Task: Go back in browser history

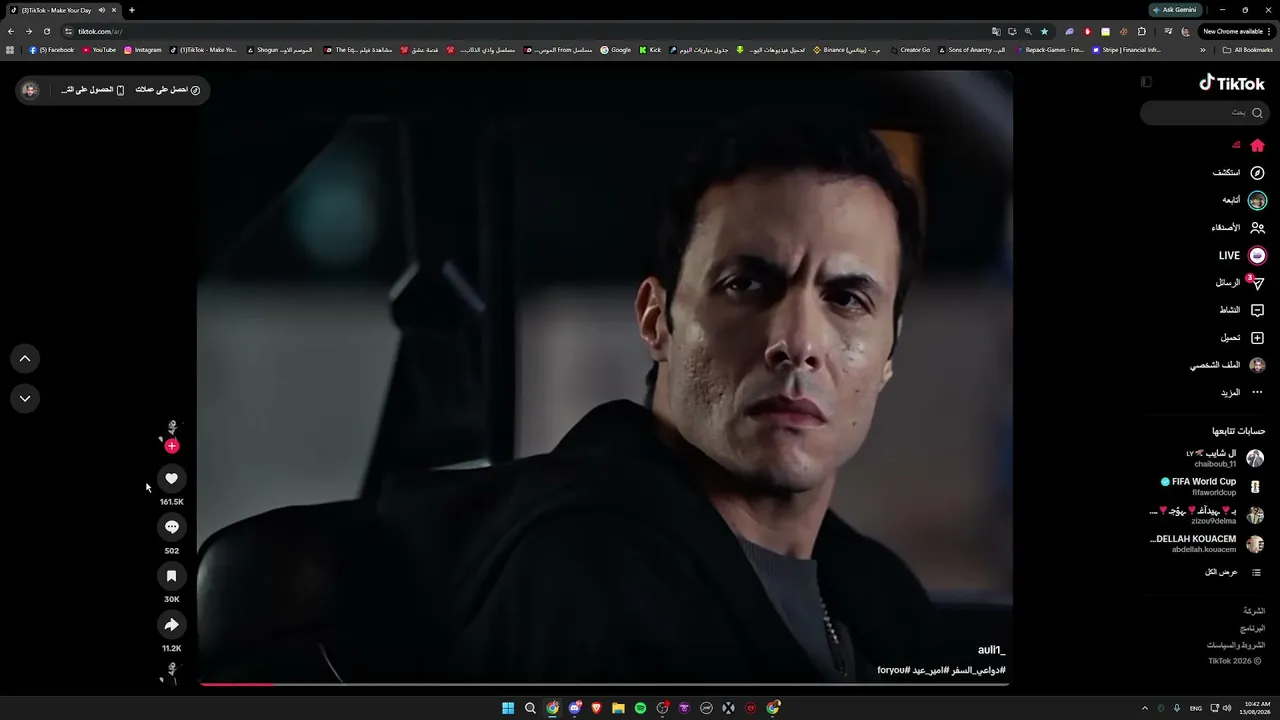Action: click(11, 31)
